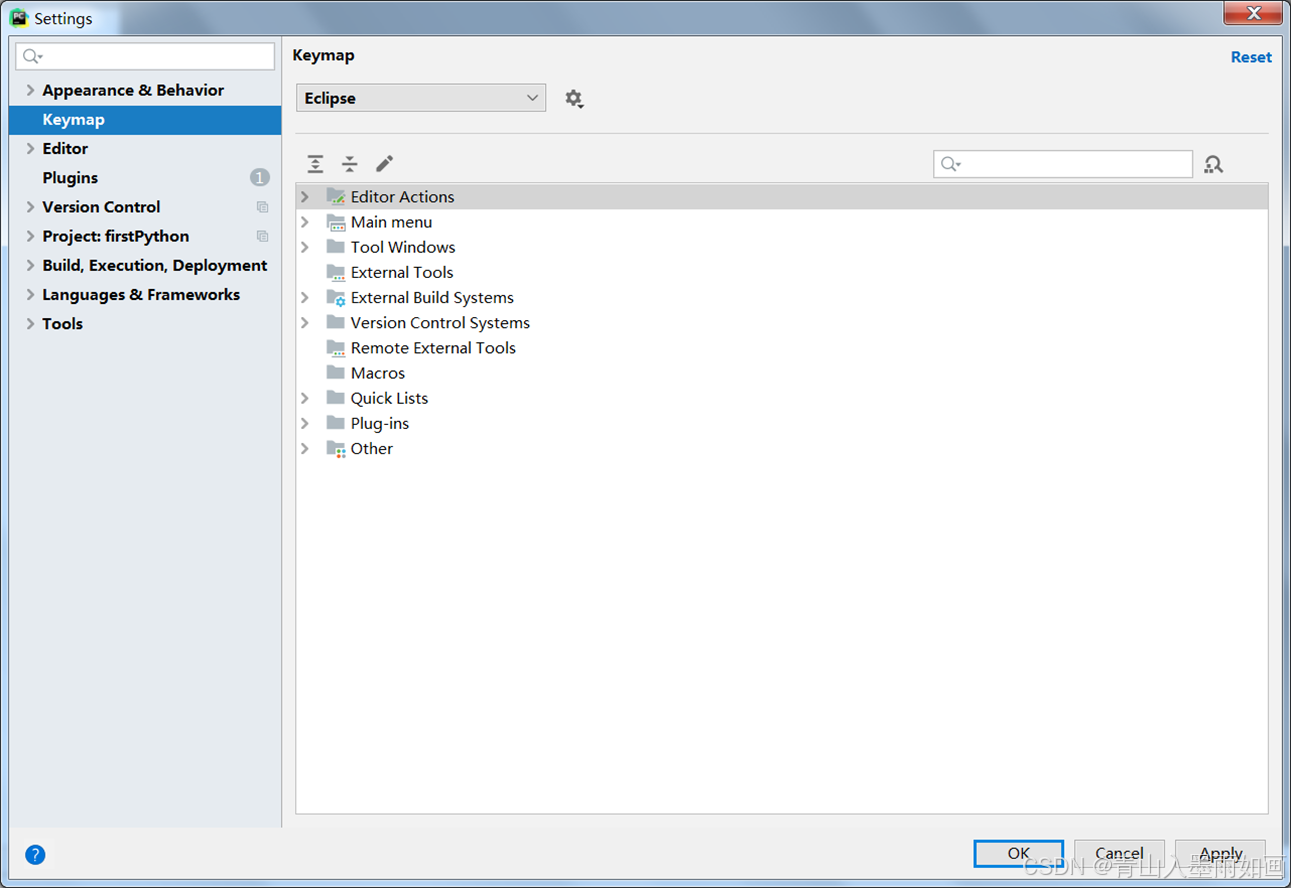Click the Editor Actions folder icon

[336, 197]
